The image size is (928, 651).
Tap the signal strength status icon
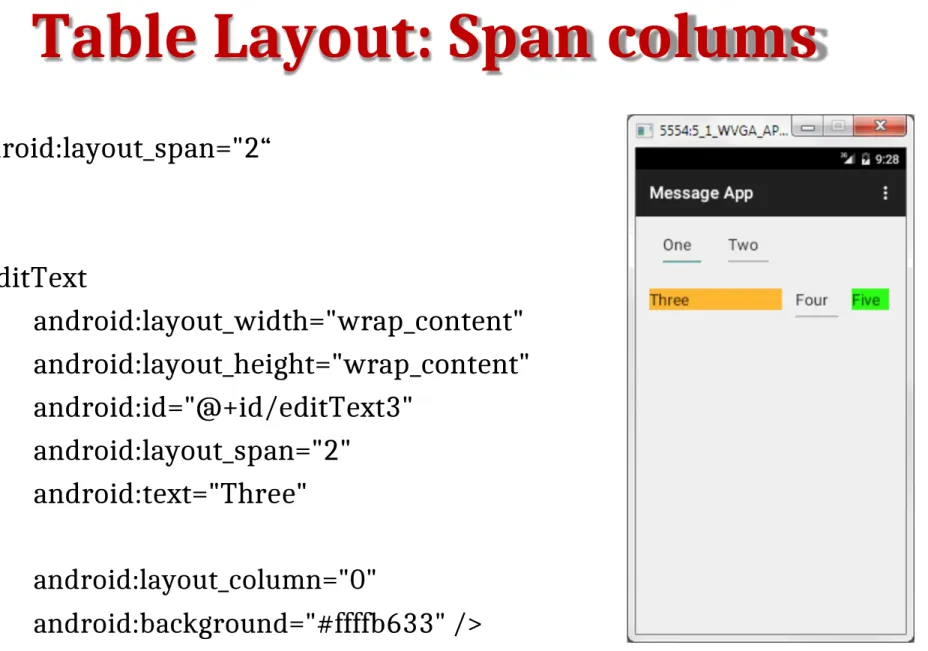click(x=848, y=159)
